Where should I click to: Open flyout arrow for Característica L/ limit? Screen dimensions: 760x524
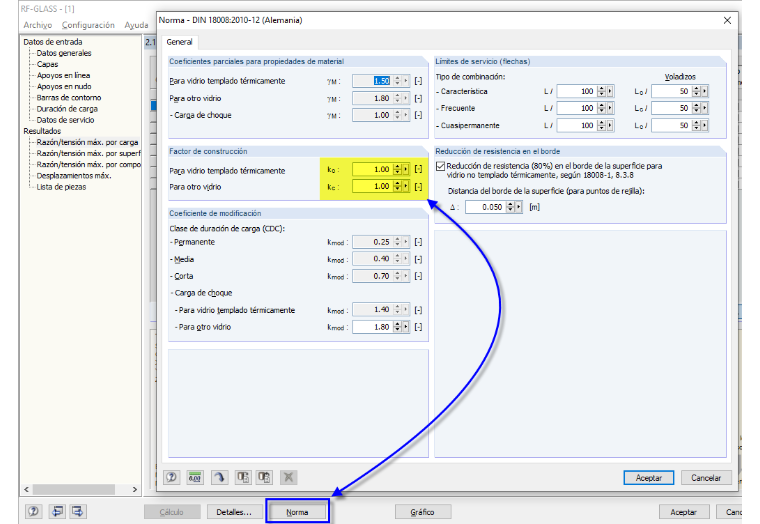(610, 91)
